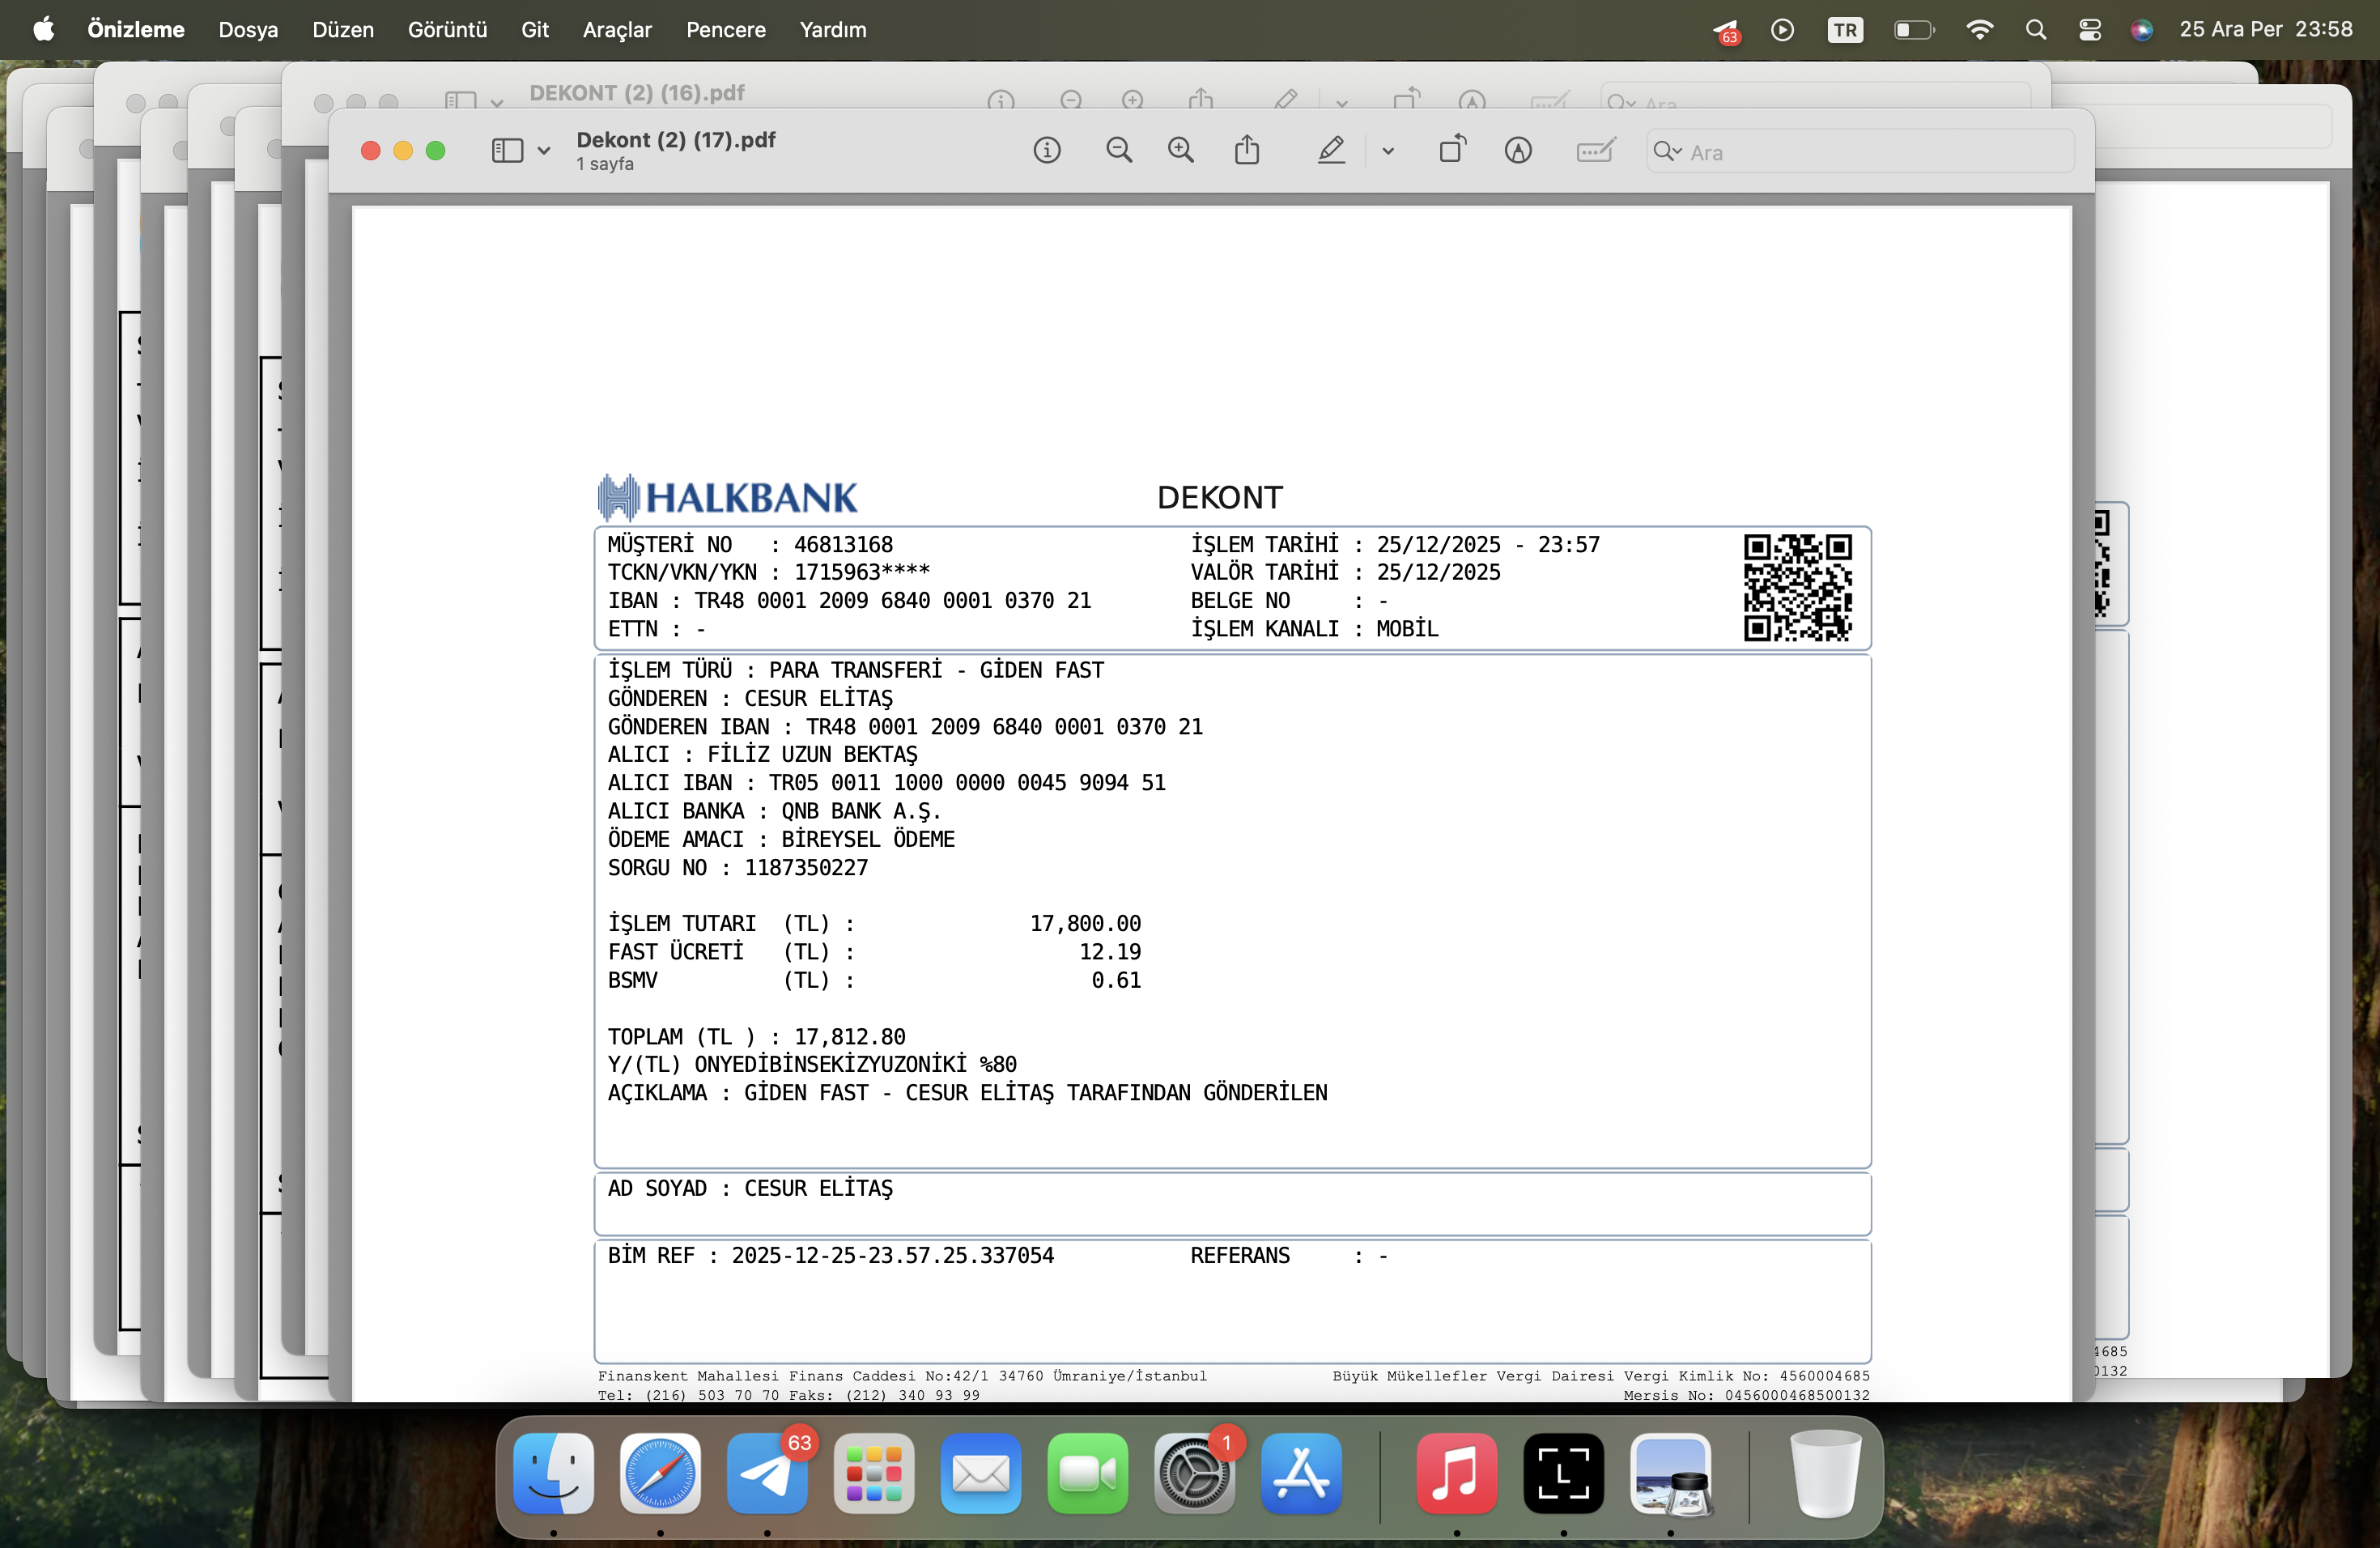Show the Markup toolbar in front window
This screenshot has width=2380, height=1548.
[x=1518, y=151]
